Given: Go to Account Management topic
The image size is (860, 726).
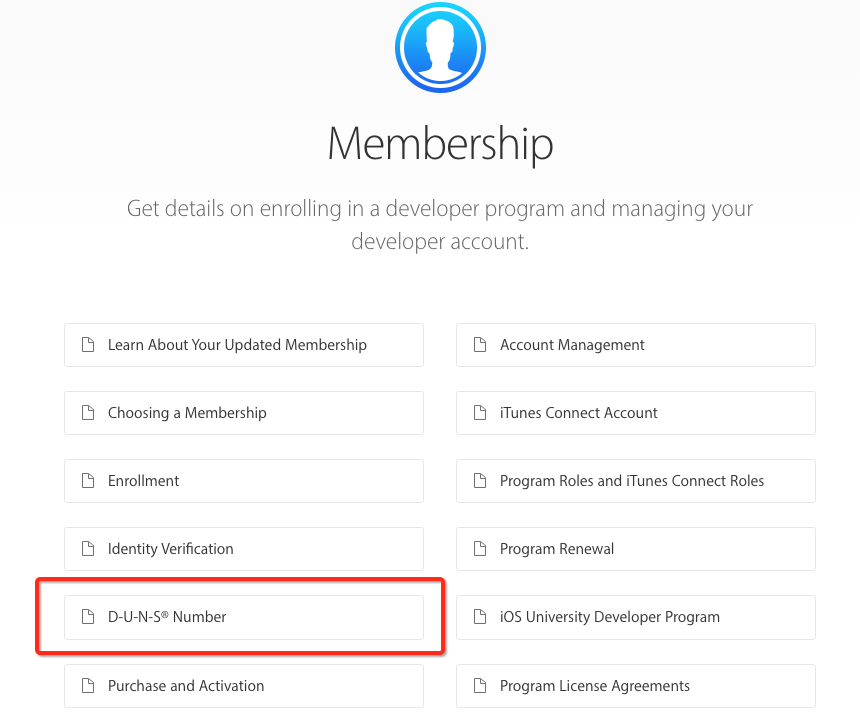Looking at the screenshot, I should pos(572,345).
